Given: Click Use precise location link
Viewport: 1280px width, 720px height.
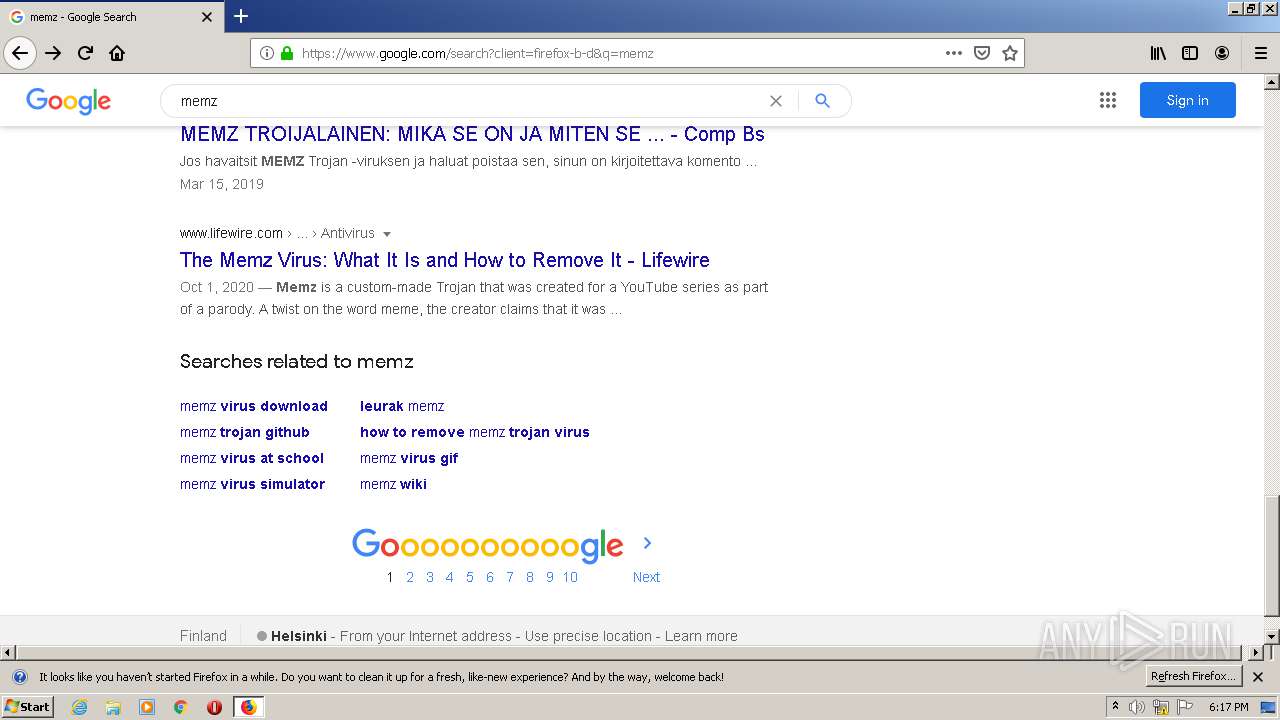Looking at the screenshot, I should pos(588,636).
